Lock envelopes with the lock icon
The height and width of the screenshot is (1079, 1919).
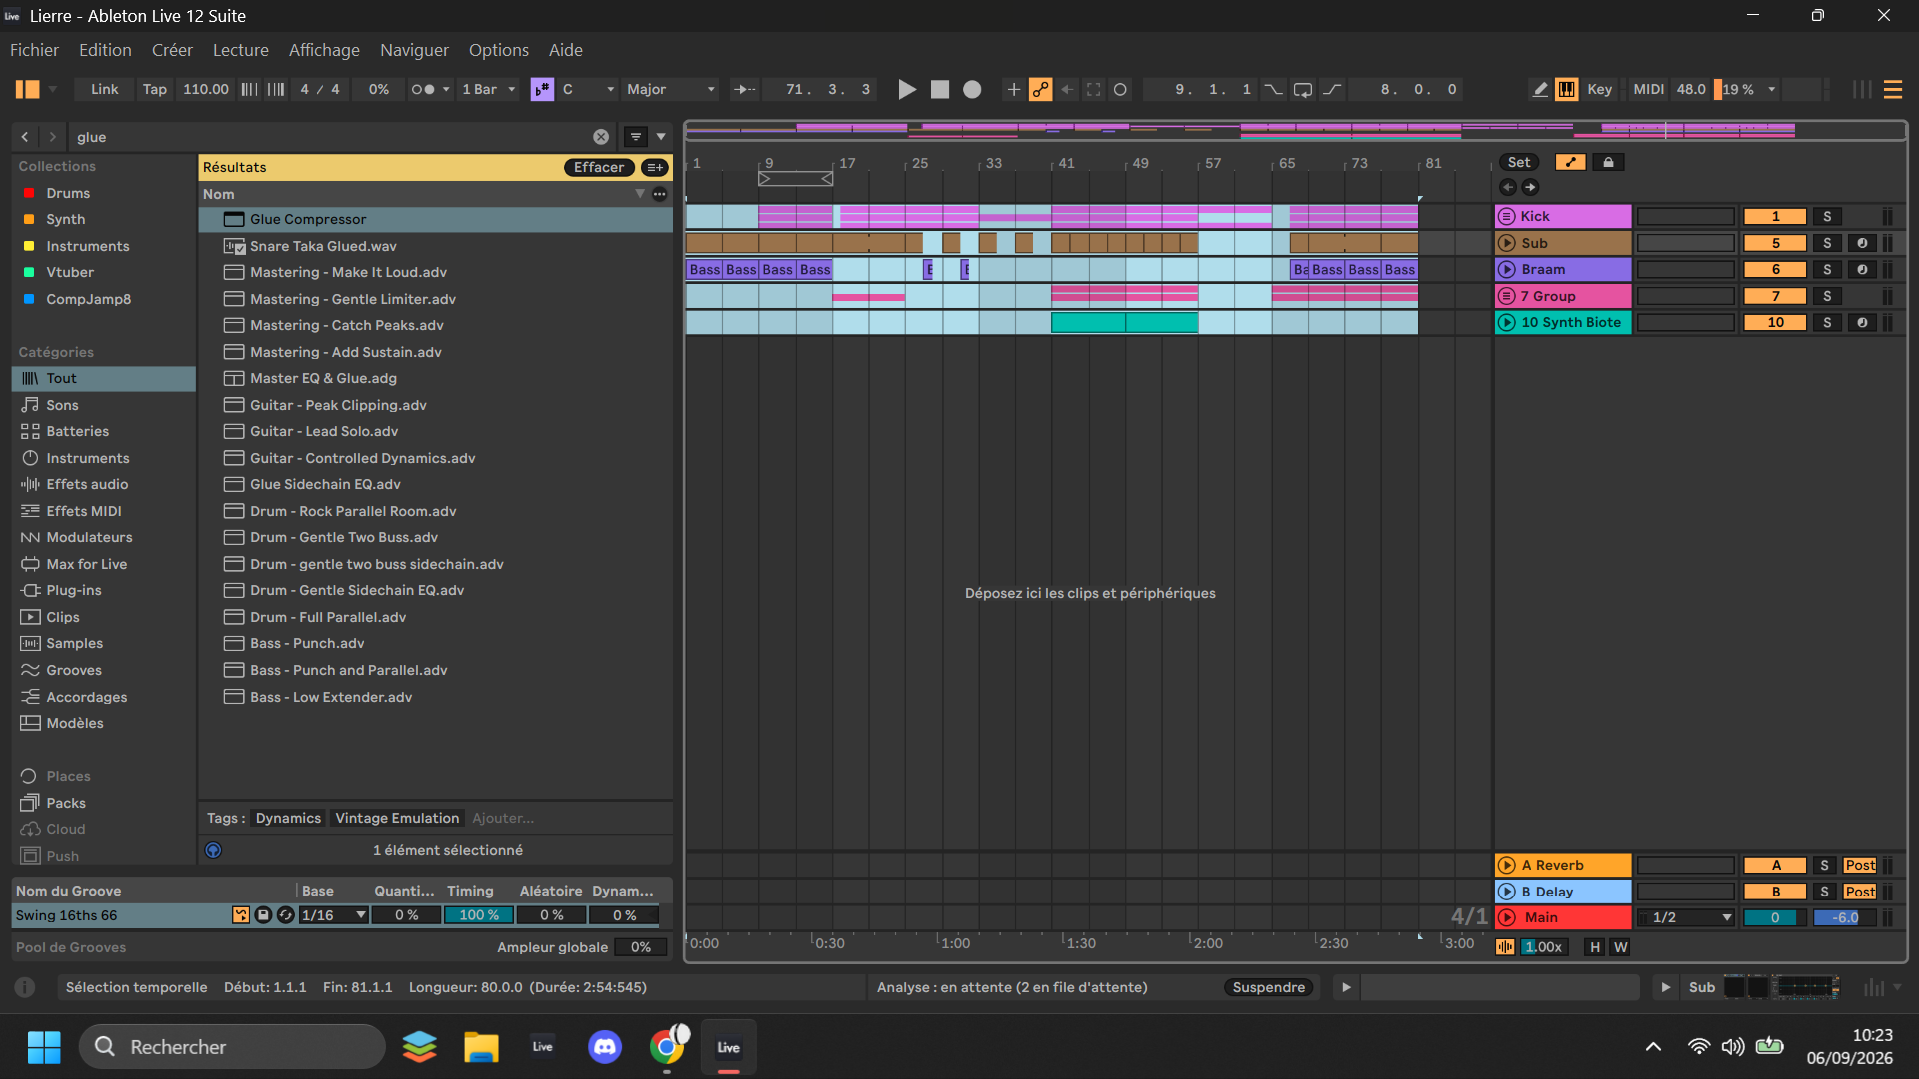pyautogui.click(x=1608, y=162)
